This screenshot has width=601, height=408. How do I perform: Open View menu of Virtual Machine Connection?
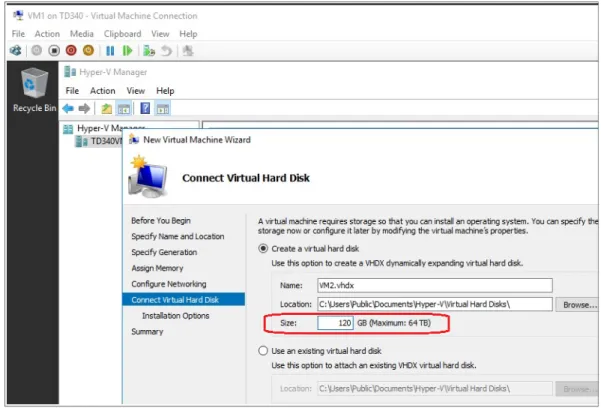(160, 34)
